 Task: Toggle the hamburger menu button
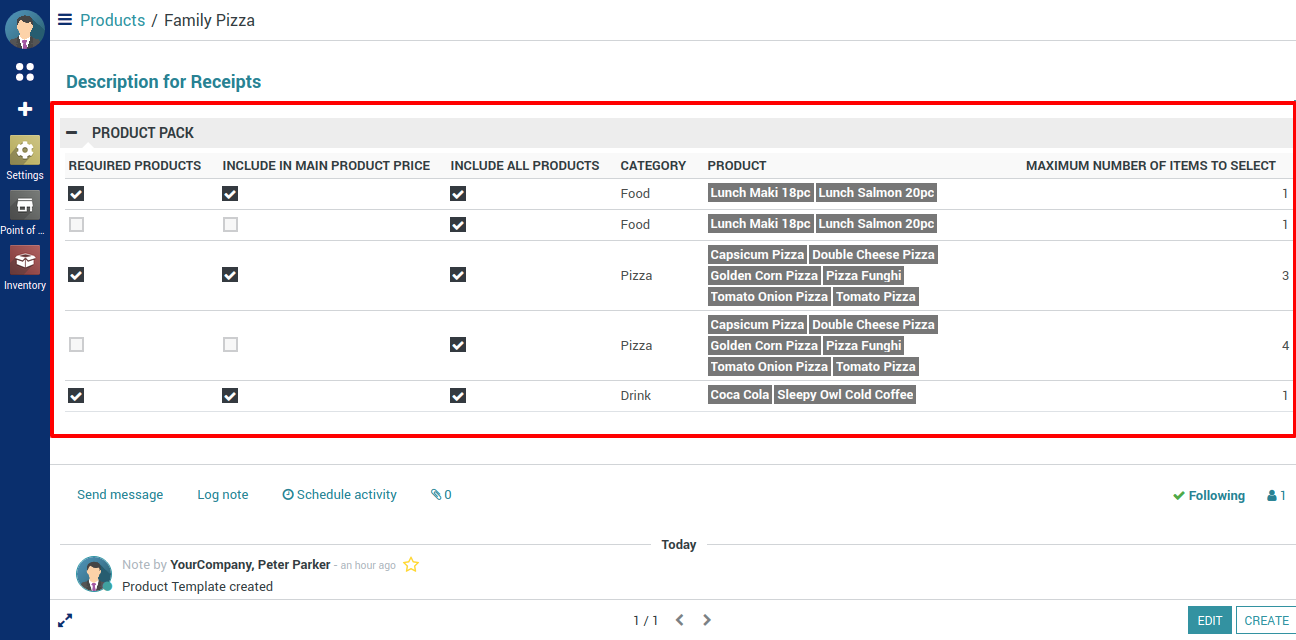click(65, 20)
